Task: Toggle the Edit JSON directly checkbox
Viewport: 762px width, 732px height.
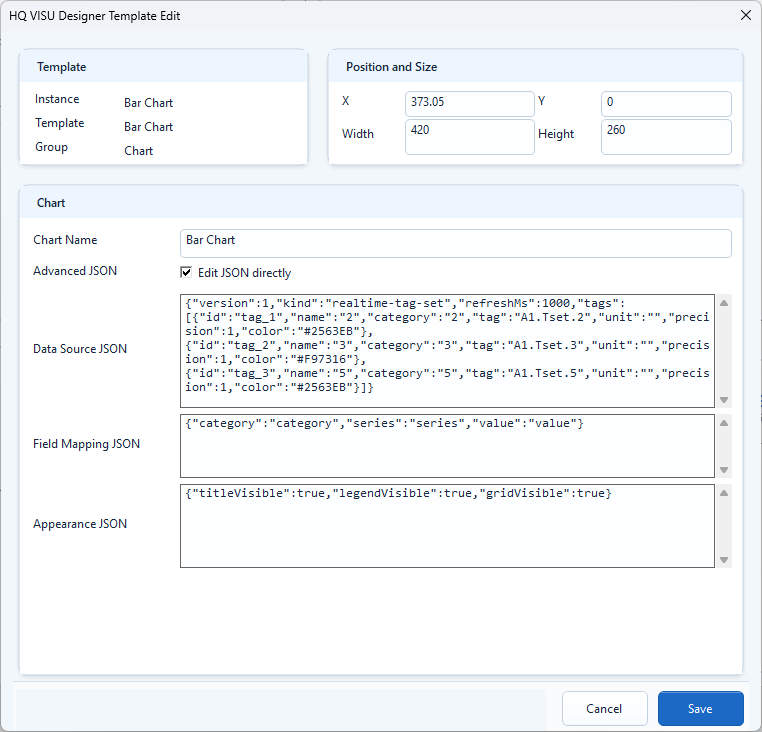Action: pyautogui.click(x=186, y=272)
